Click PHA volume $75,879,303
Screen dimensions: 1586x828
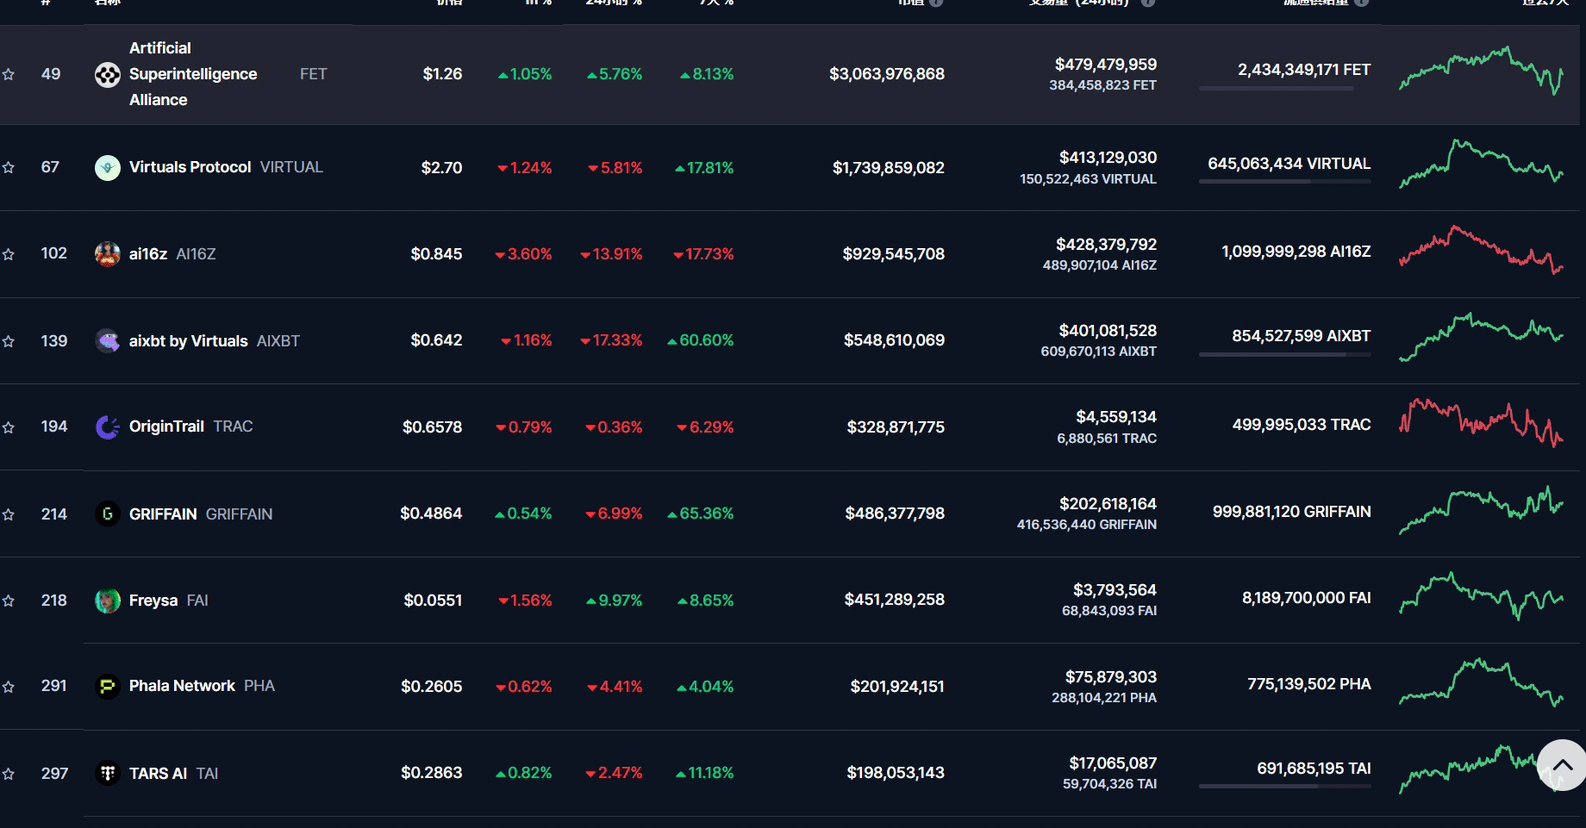[1111, 676]
